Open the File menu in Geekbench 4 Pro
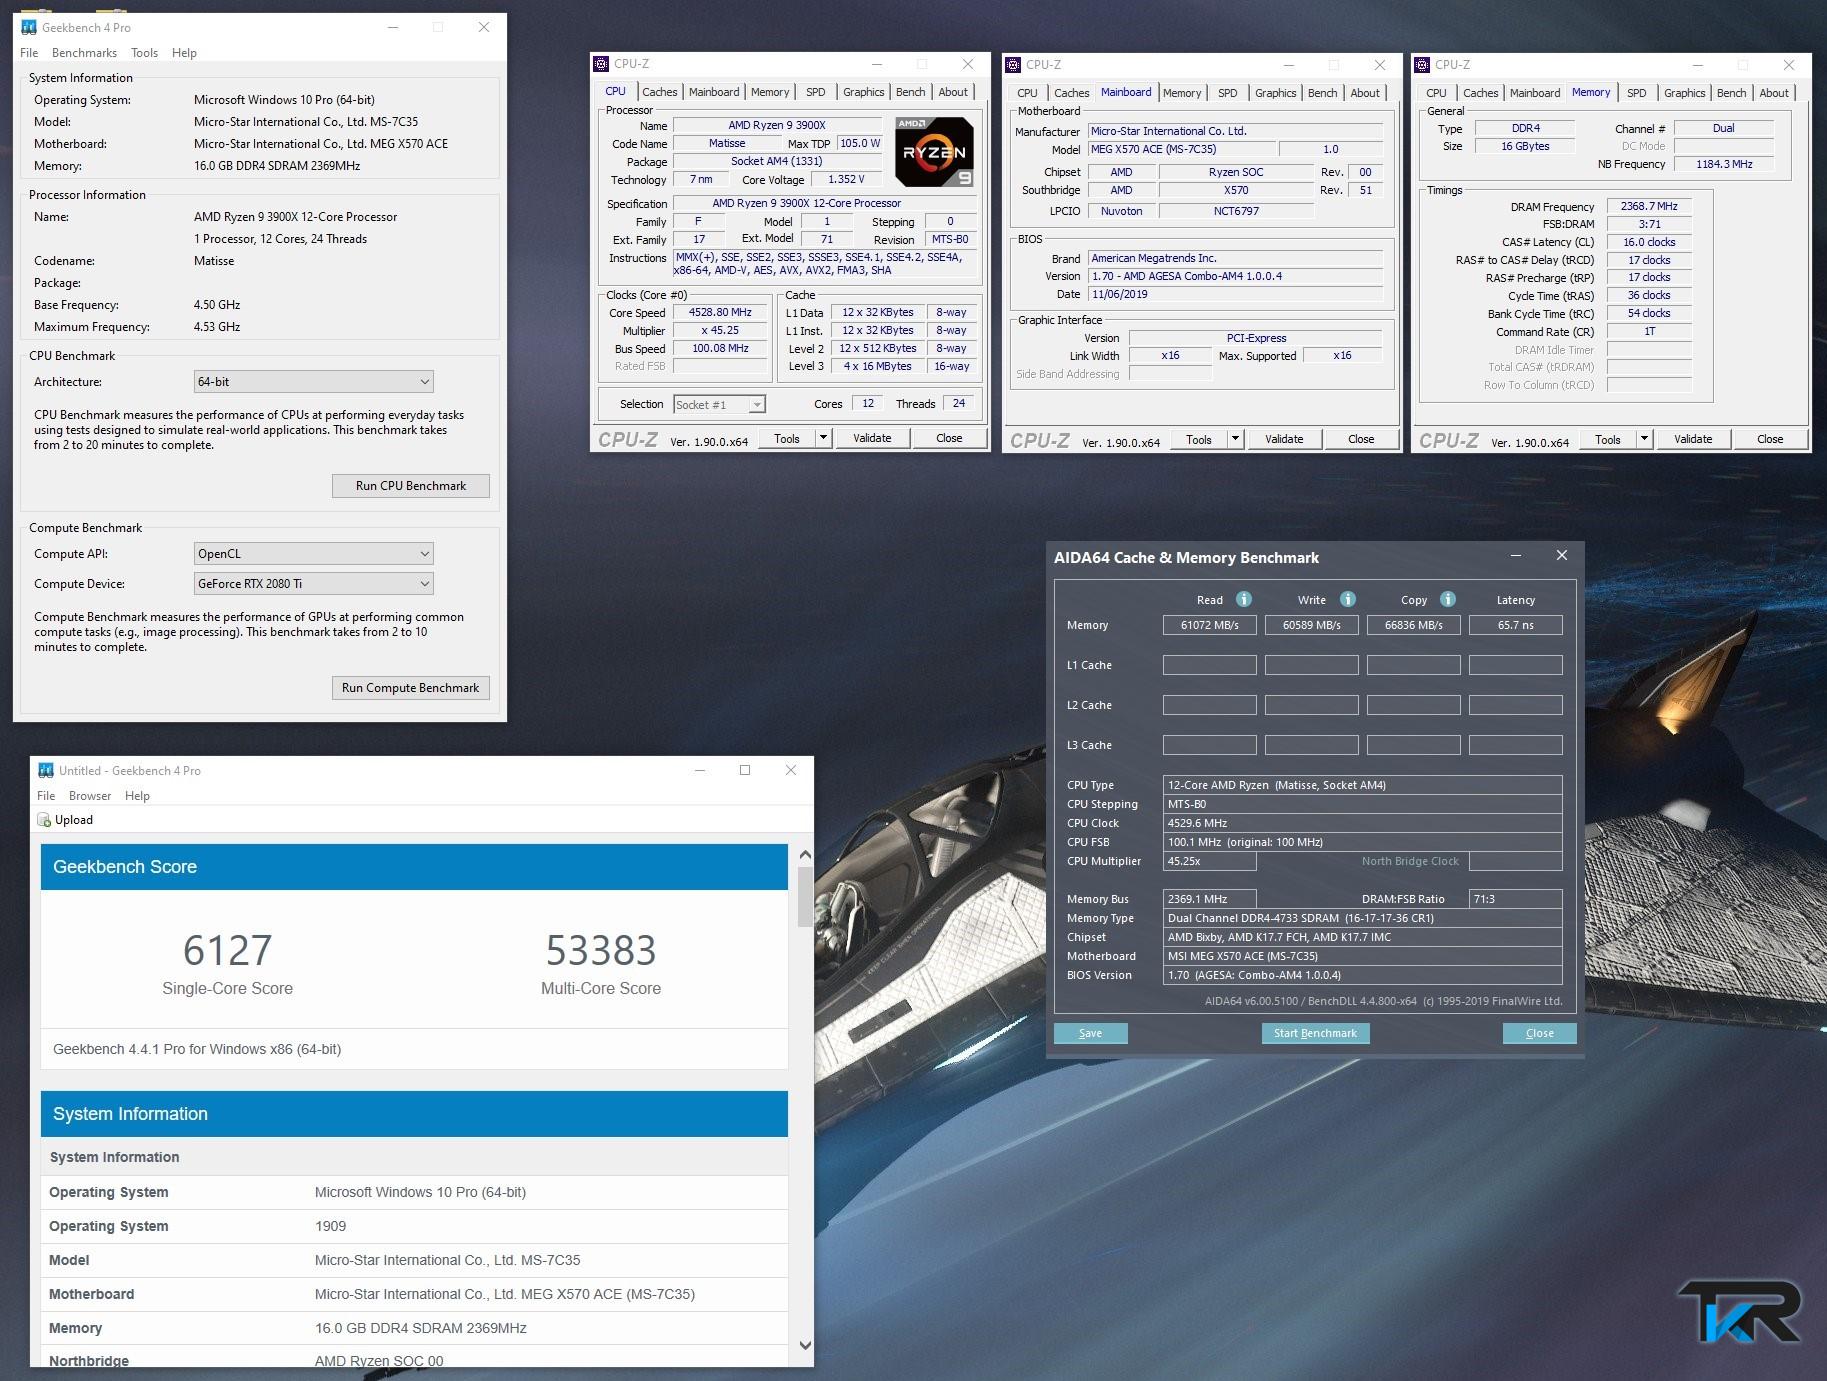Viewport: 1827px width, 1381px height. point(29,53)
